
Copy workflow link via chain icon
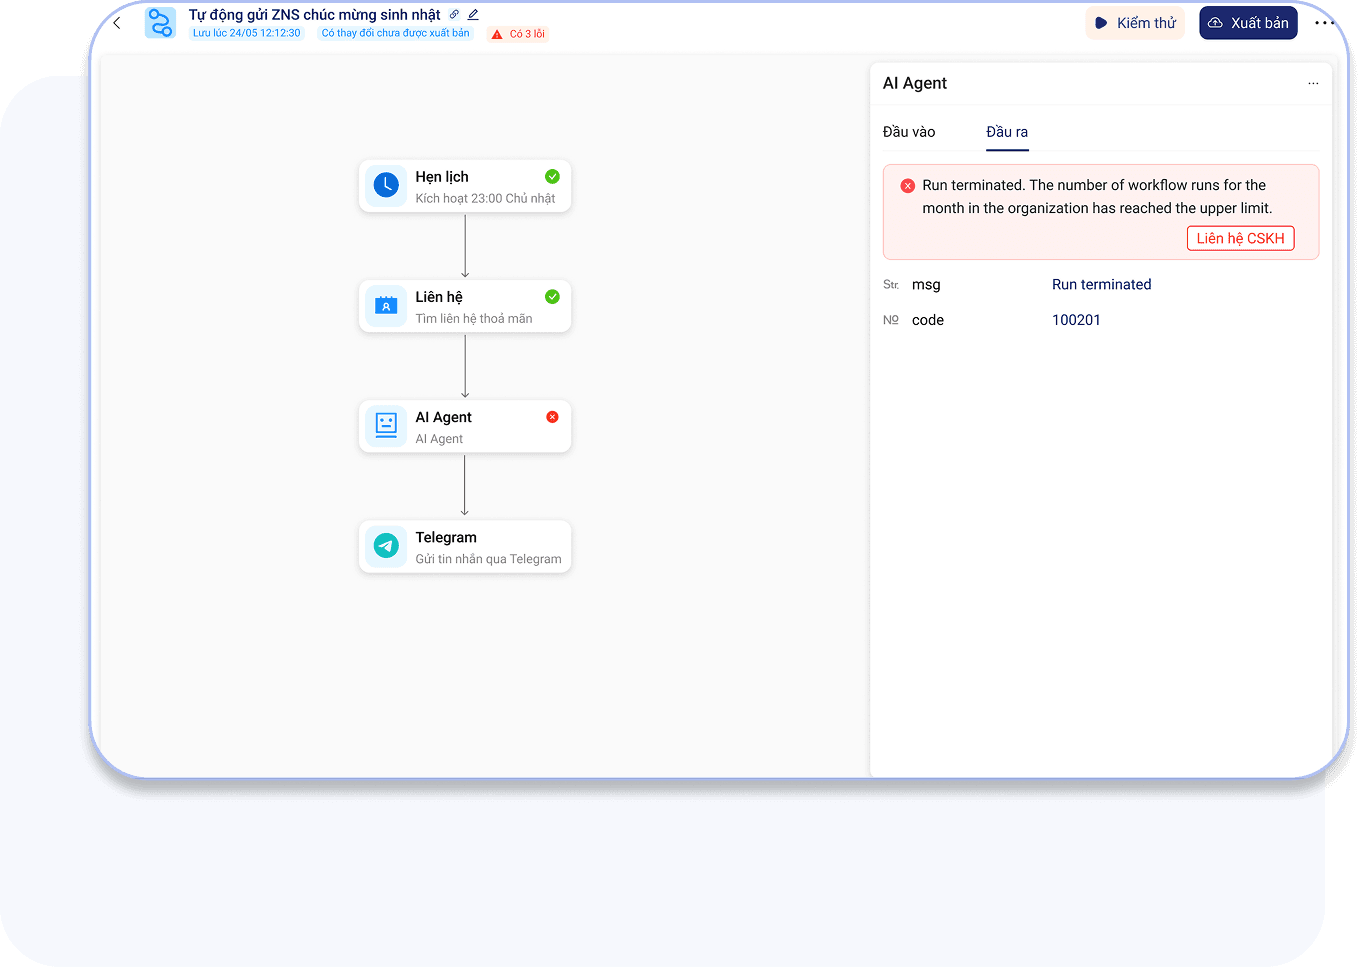(x=454, y=15)
